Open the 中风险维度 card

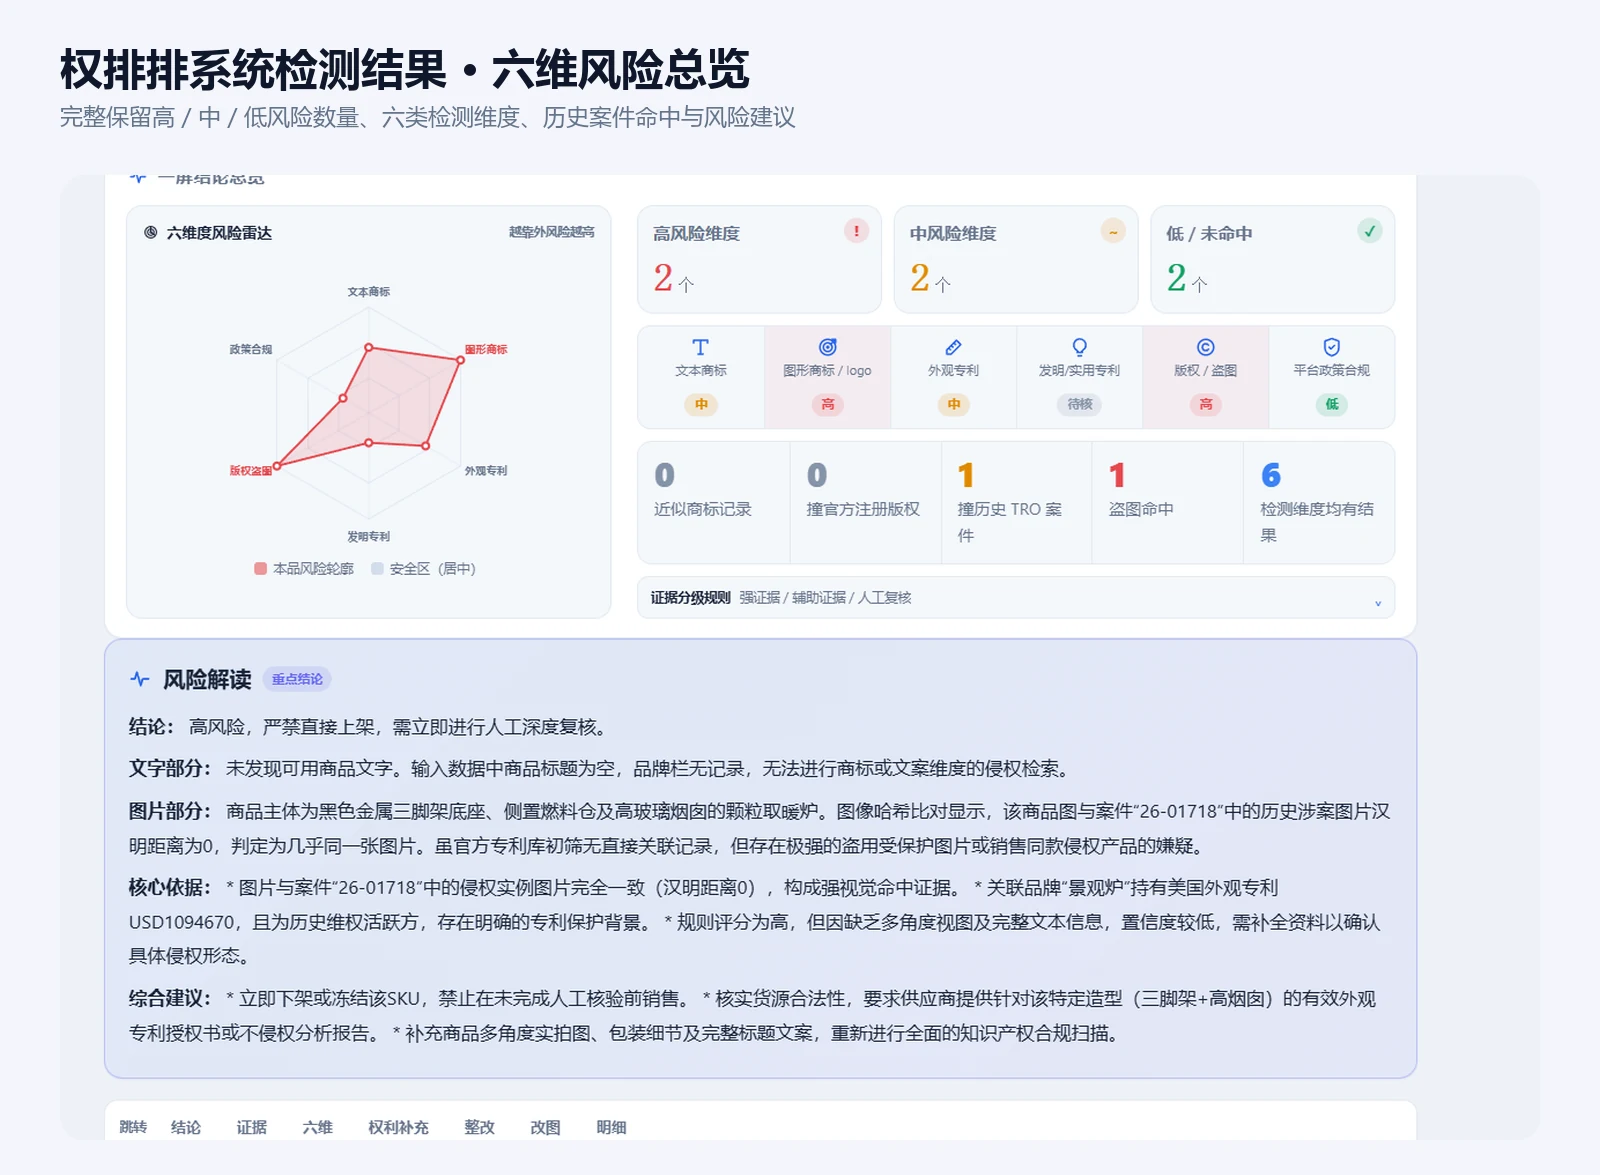pyautogui.click(x=1016, y=260)
